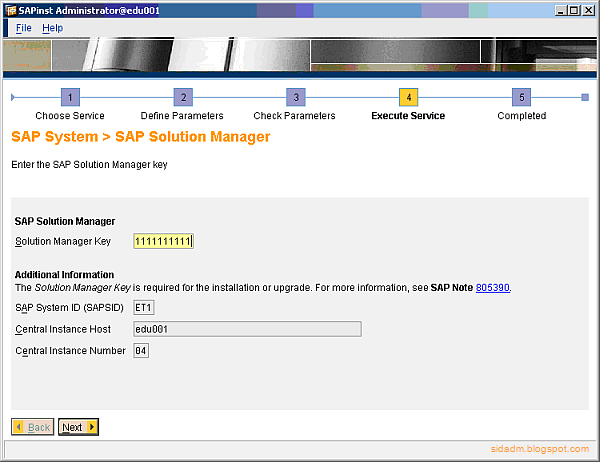Click the Next button
Image resolution: width=600 pixels, height=462 pixels.
(x=78, y=427)
